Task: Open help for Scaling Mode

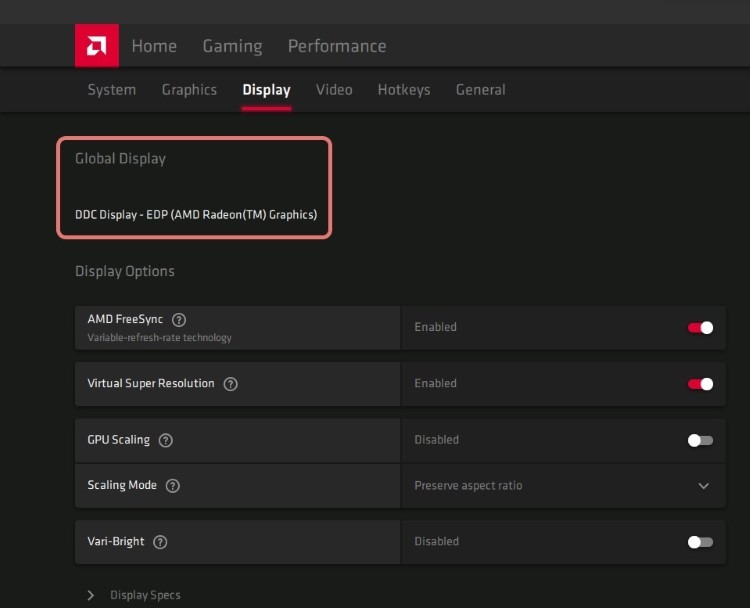Action: pyautogui.click(x=173, y=486)
